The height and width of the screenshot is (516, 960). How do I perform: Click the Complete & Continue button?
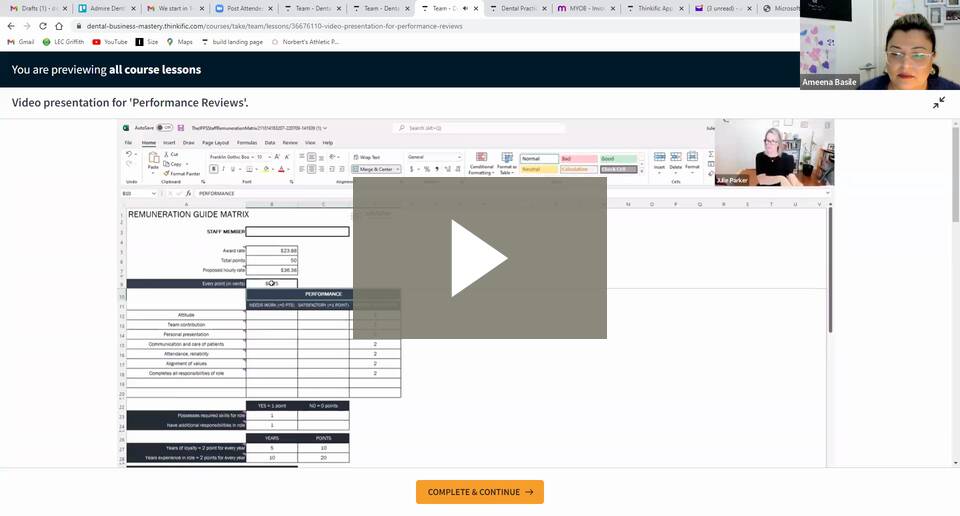point(479,492)
